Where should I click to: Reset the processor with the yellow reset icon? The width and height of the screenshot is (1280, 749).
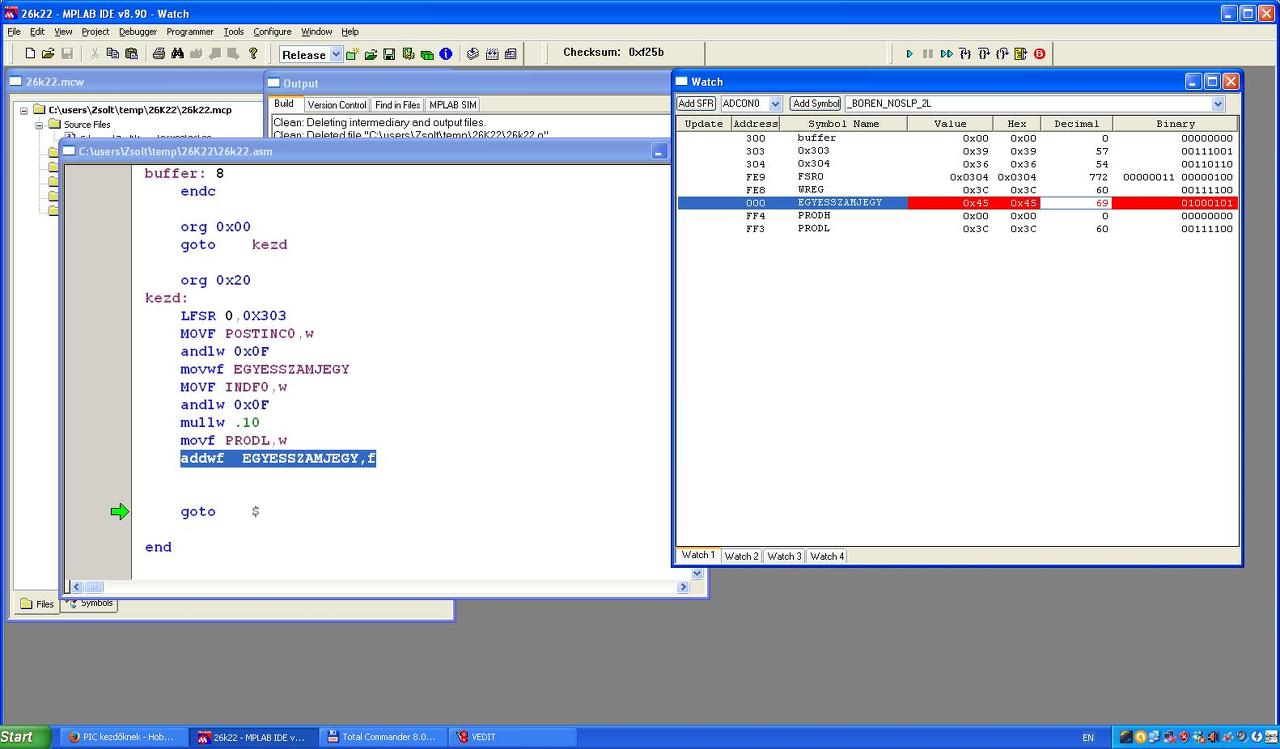[x=1021, y=54]
